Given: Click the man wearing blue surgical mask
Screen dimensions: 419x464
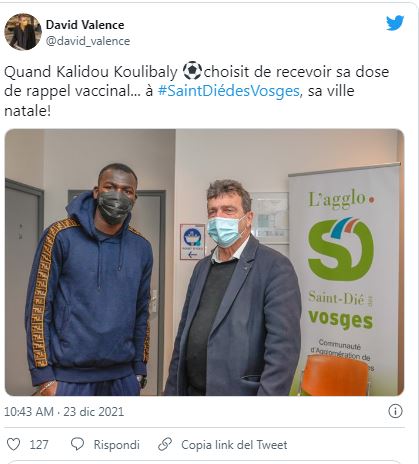Looking at the screenshot, I should 233,288.
